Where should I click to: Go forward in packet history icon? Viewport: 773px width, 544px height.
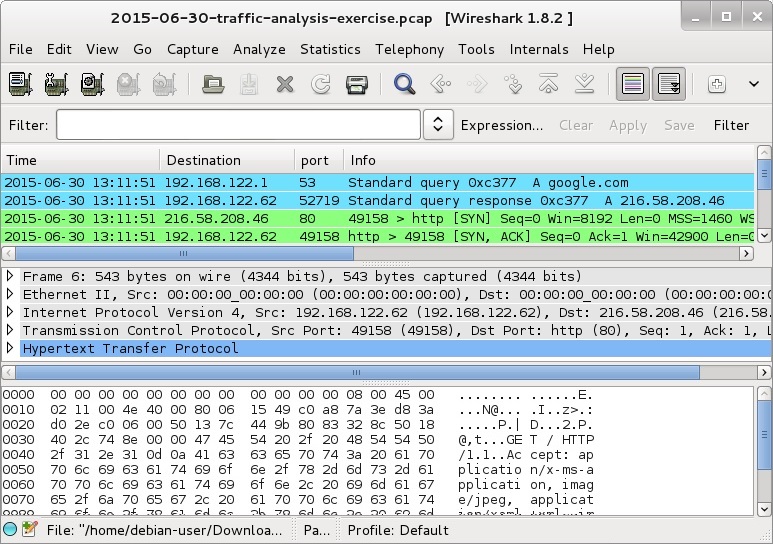(476, 83)
